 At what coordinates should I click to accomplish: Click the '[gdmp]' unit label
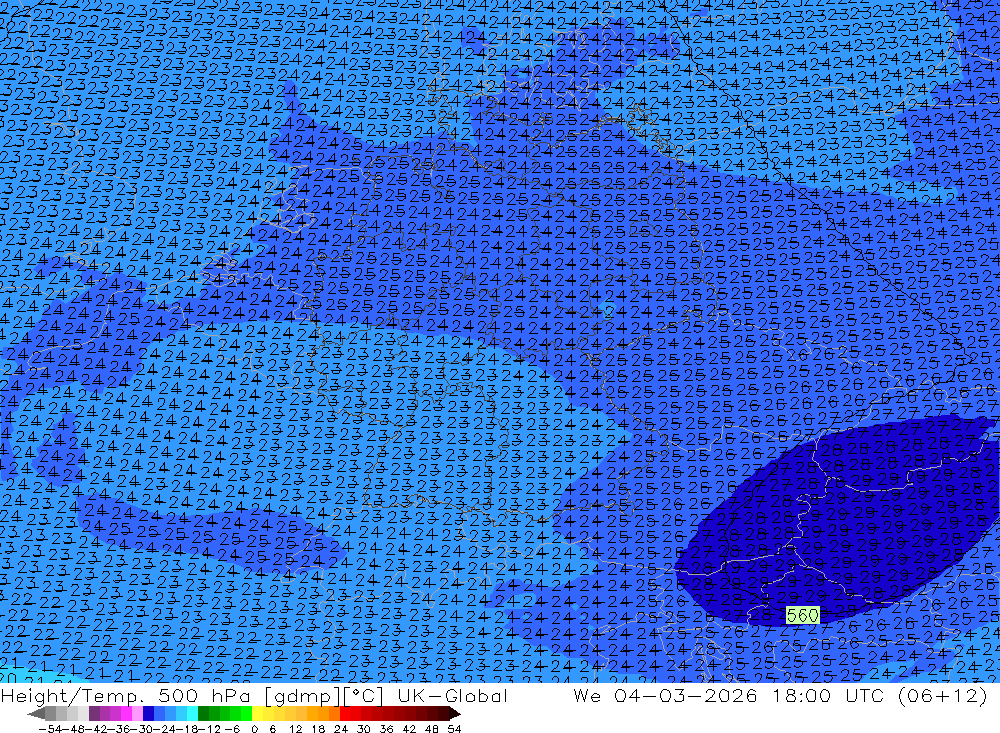pos(303,695)
